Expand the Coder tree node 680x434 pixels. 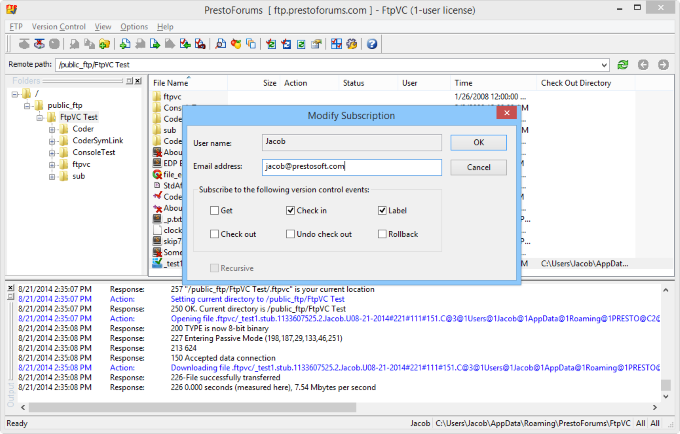52,129
